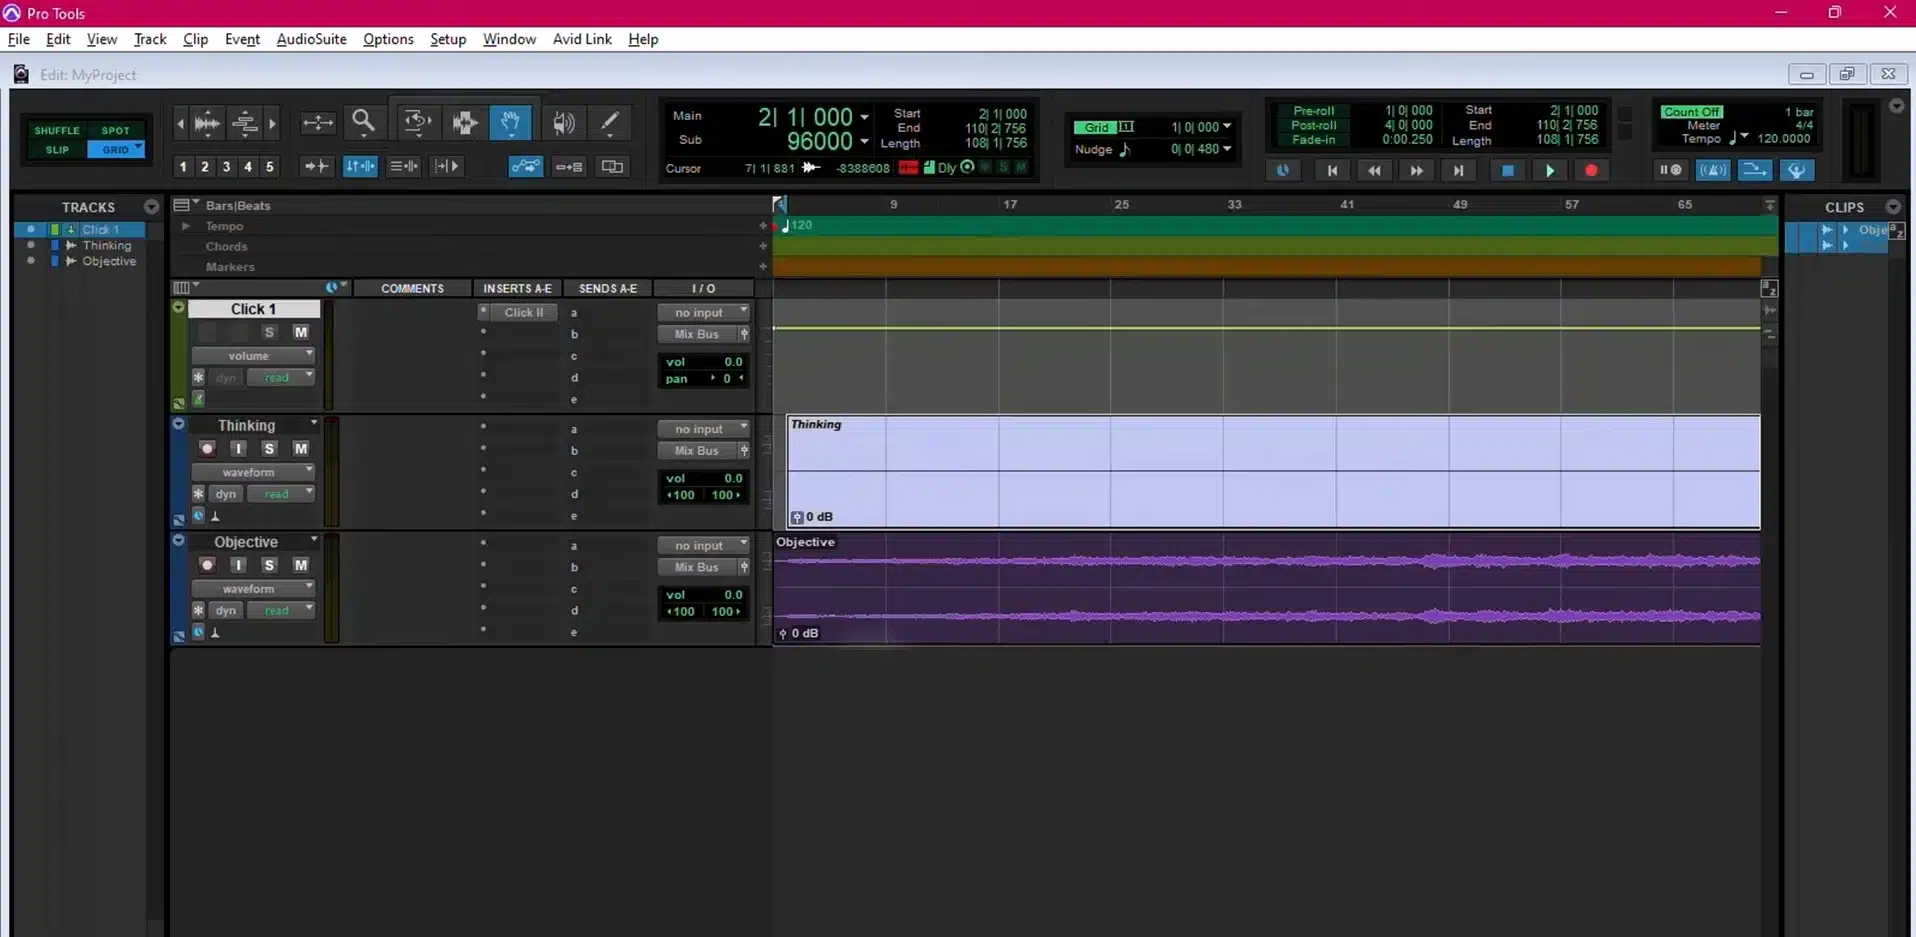Toggle Layered Editing icon
The height and width of the screenshot is (937, 1916).
point(612,167)
